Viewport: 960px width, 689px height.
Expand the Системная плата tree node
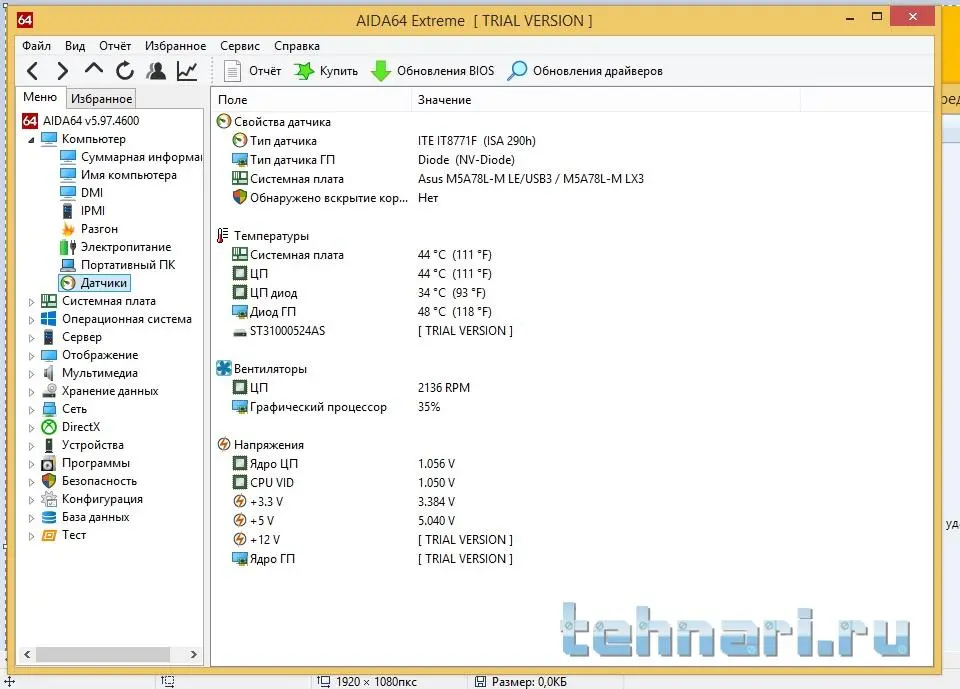pyautogui.click(x=31, y=302)
